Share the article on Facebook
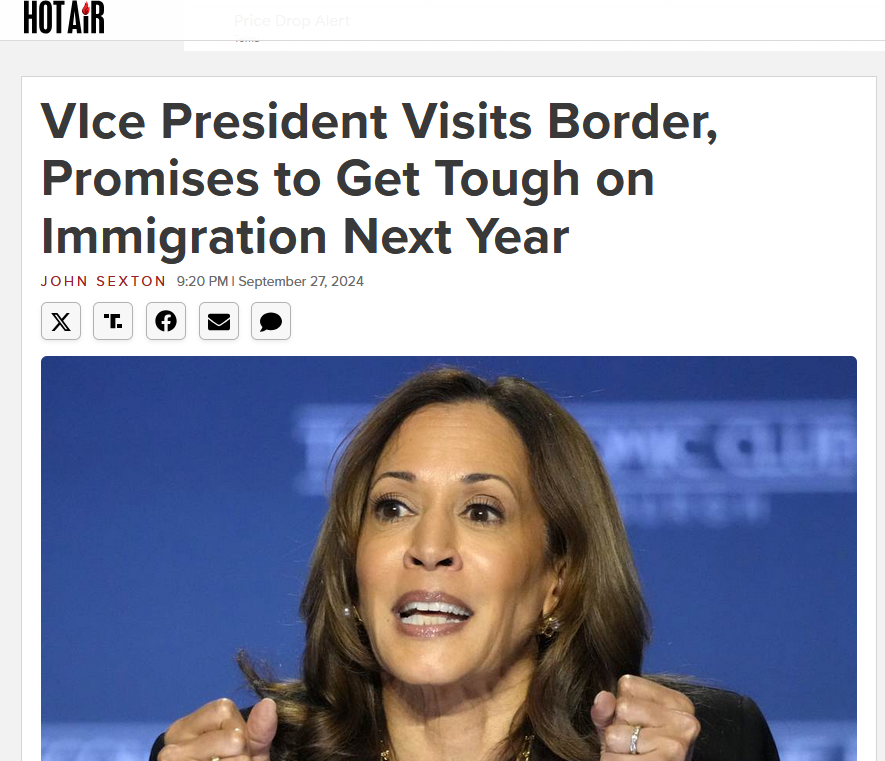This screenshot has width=885, height=761. pos(166,321)
